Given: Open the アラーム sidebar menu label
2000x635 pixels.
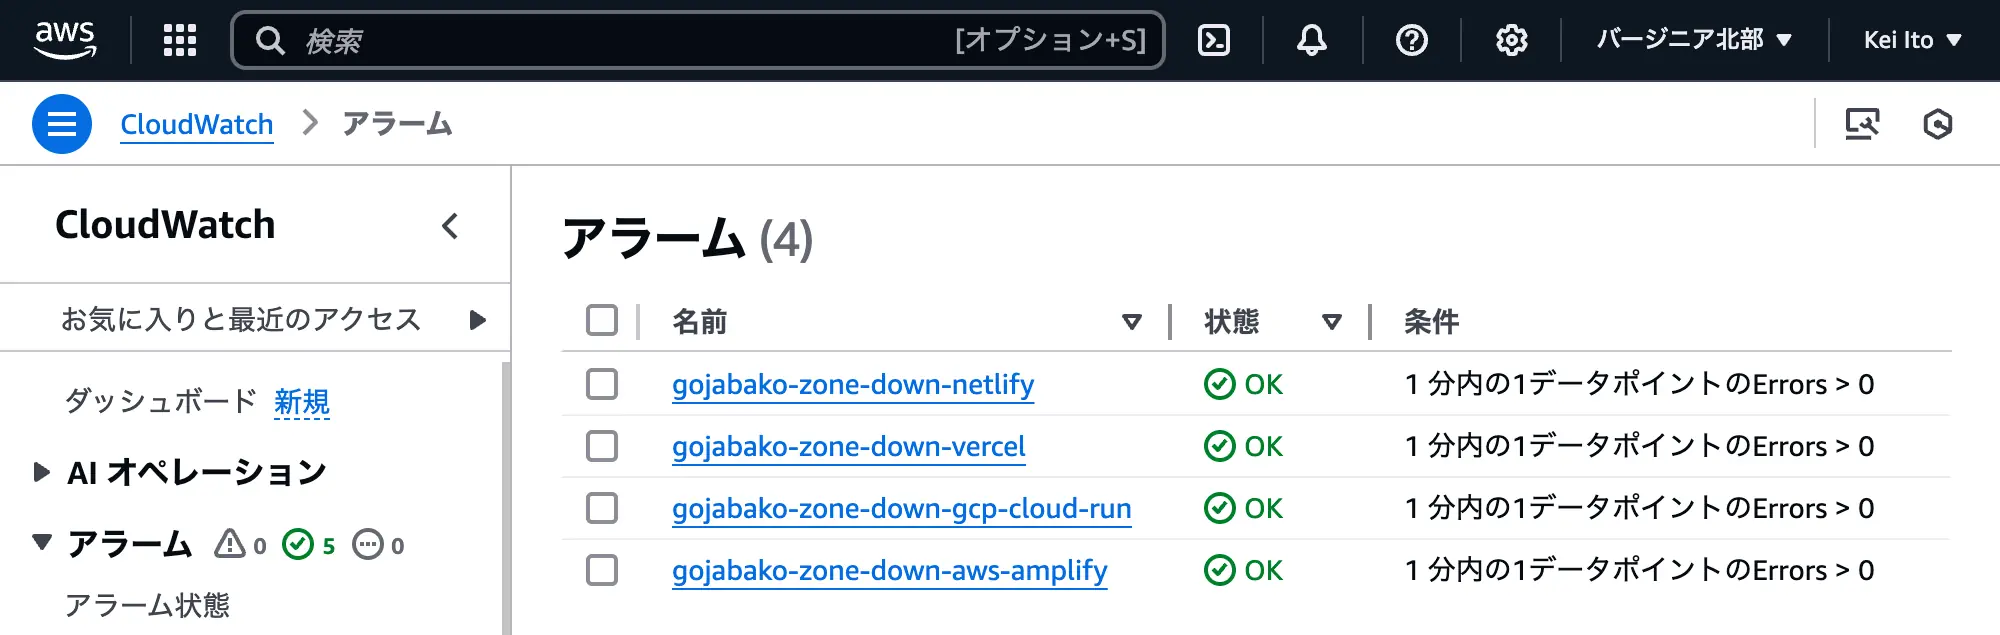Looking at the screenshot, I should (x=129, y=544).
